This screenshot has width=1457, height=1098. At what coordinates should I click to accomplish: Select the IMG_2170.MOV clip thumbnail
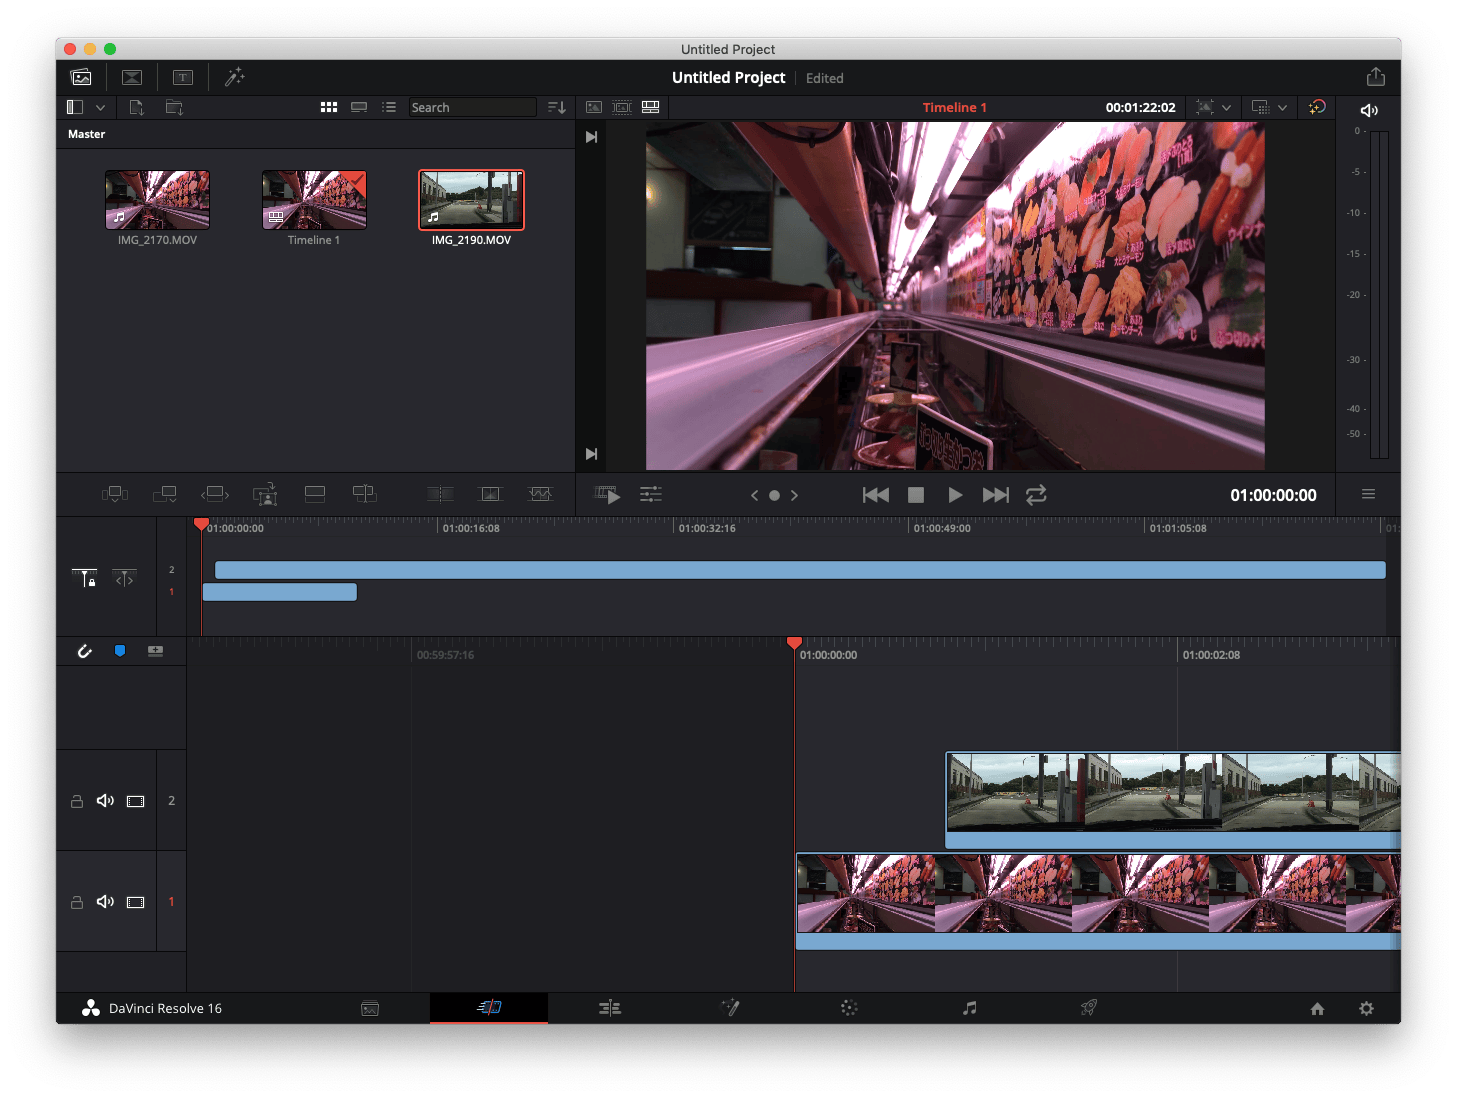pos(157,199)
